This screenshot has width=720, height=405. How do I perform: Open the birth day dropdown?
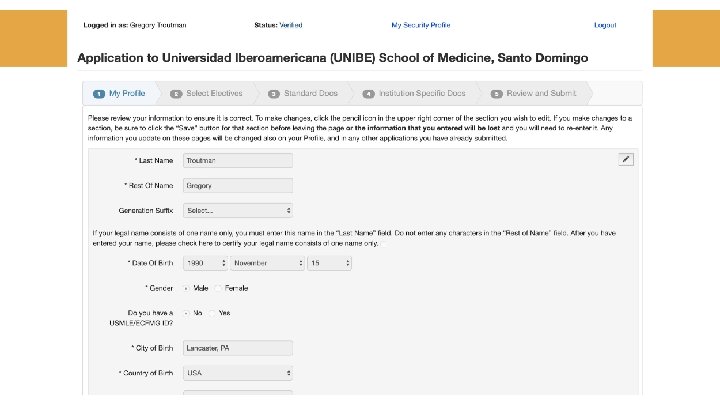[x=329, y=263]
